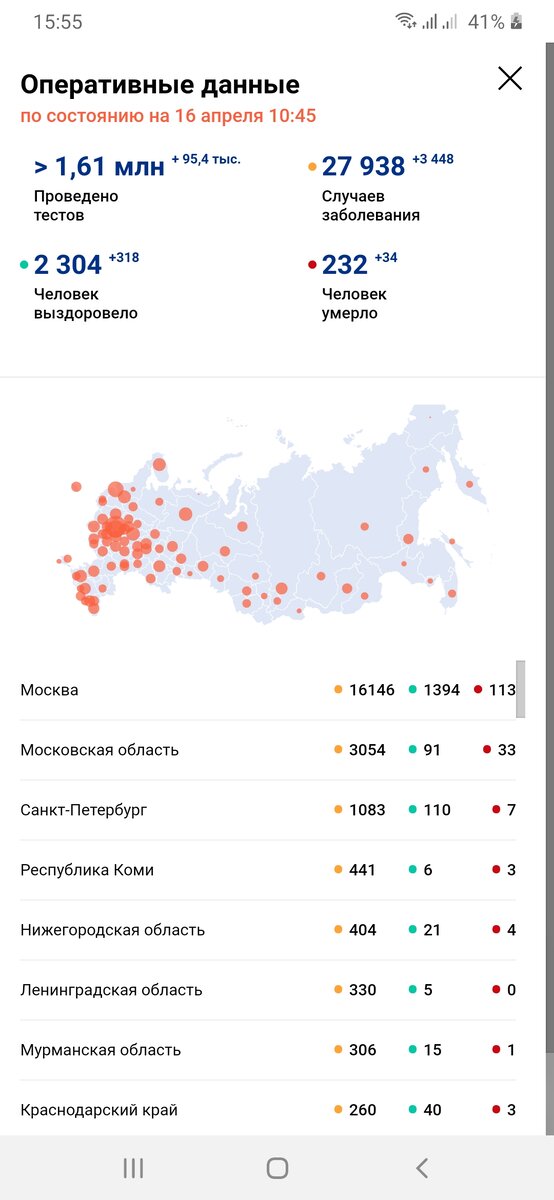554x1200 pixels.
Task: Tap the Нижегородская область row
Action: pos(268,930)
